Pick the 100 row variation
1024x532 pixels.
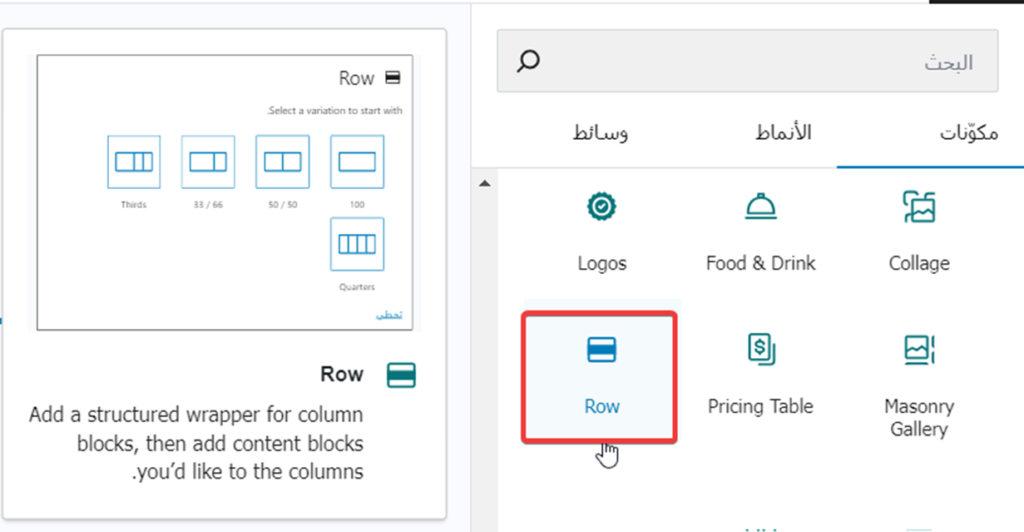[x=357, y=162]
